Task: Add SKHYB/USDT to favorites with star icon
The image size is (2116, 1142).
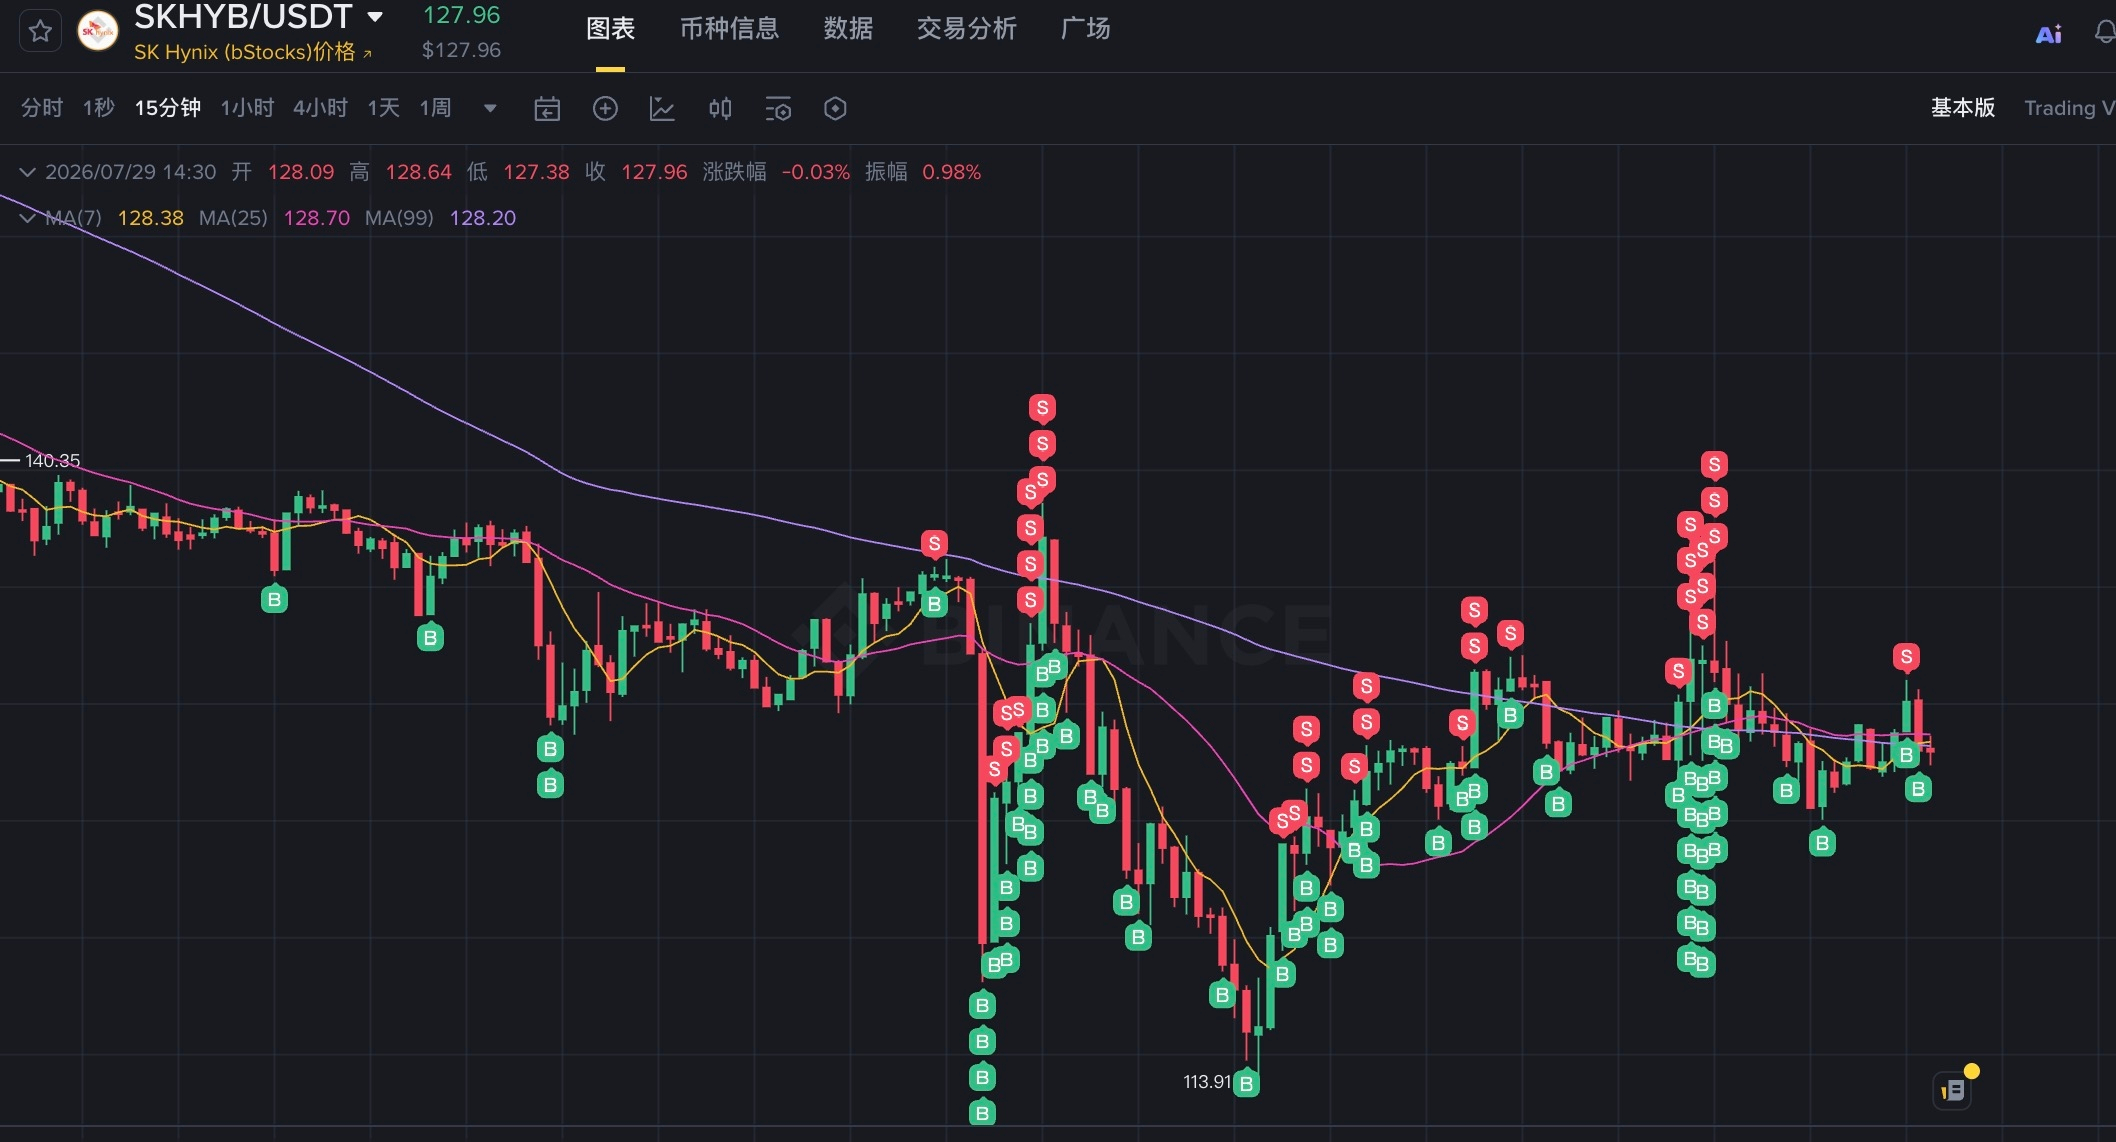Action: (x=40, y=31)
